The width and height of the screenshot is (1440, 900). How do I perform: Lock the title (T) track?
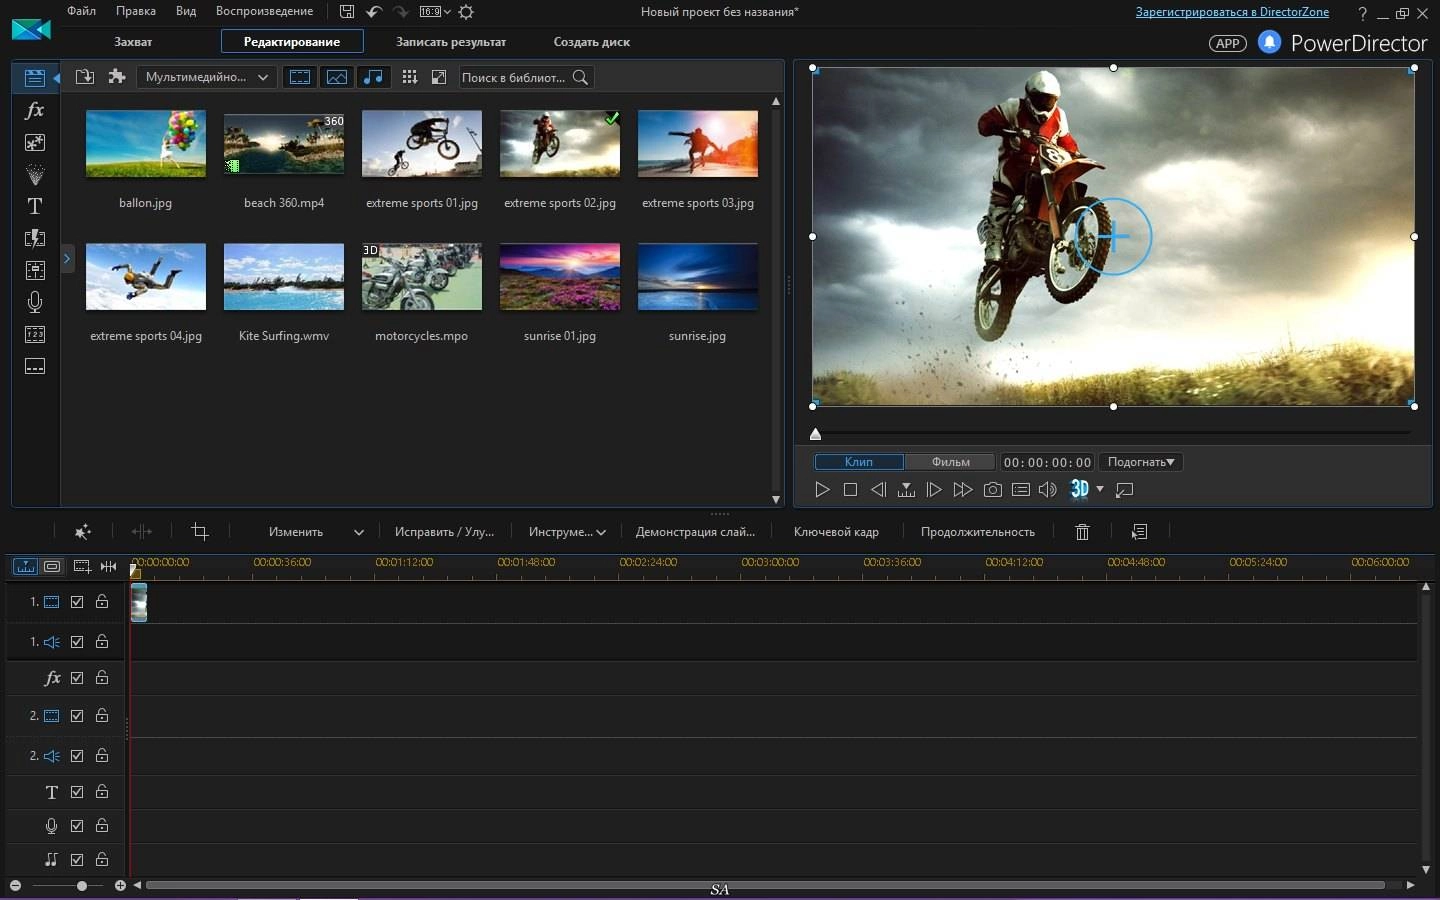[x=102, y=792]
